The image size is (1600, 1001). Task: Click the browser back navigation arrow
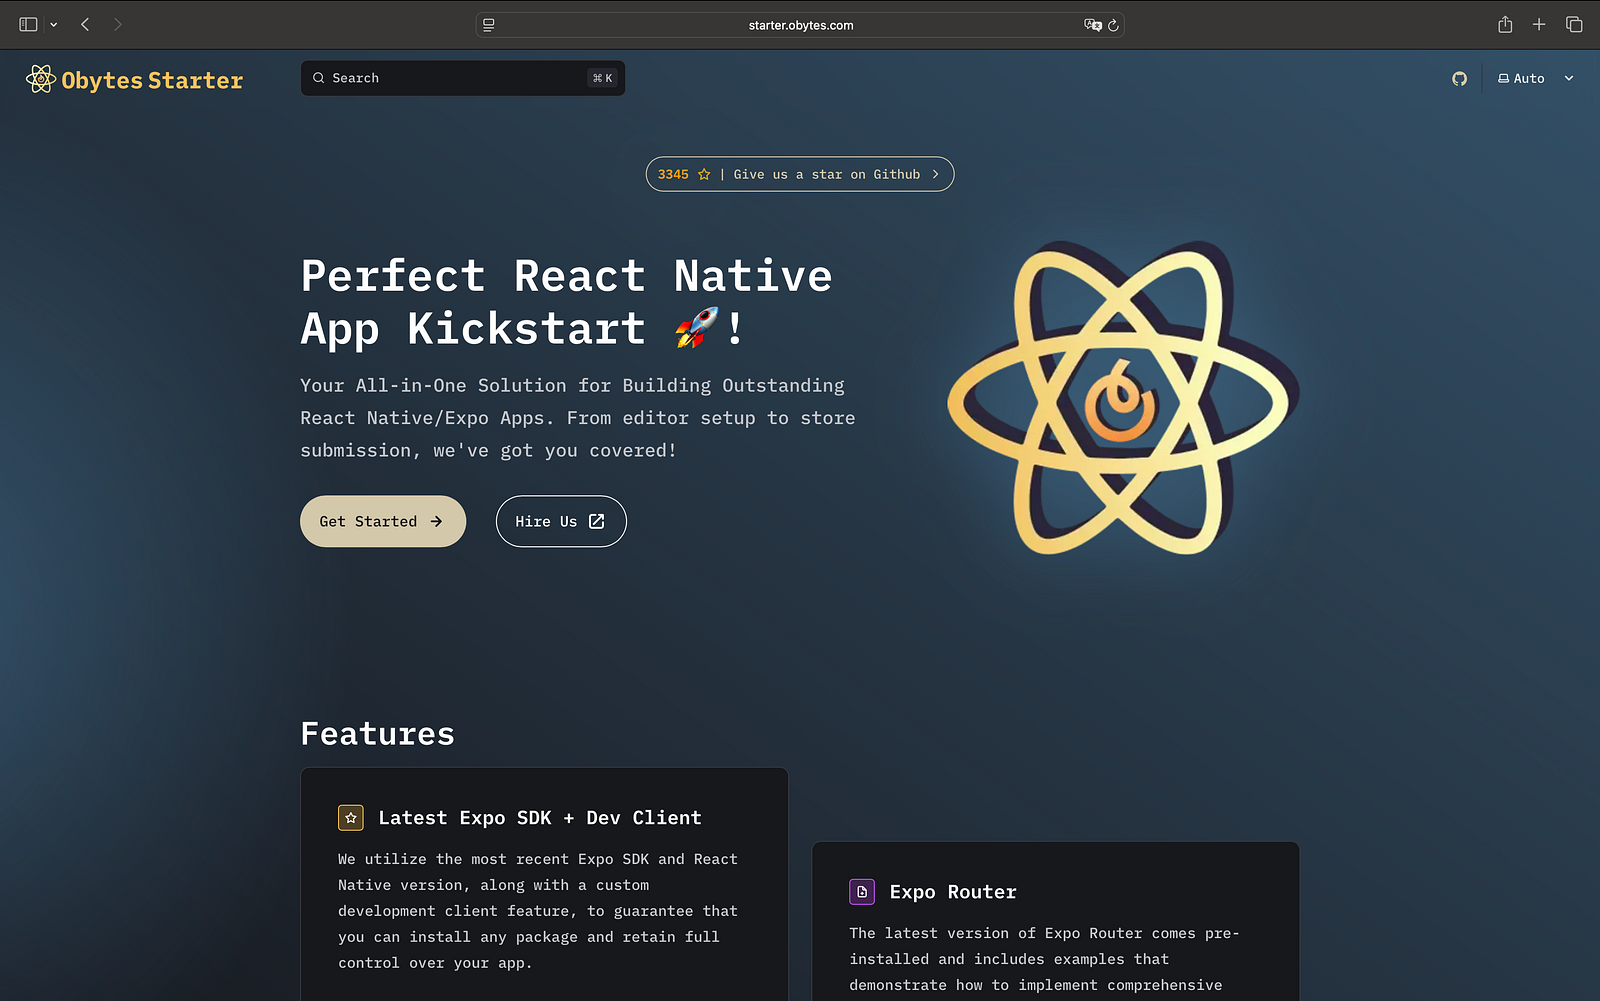tap(85, 24)
